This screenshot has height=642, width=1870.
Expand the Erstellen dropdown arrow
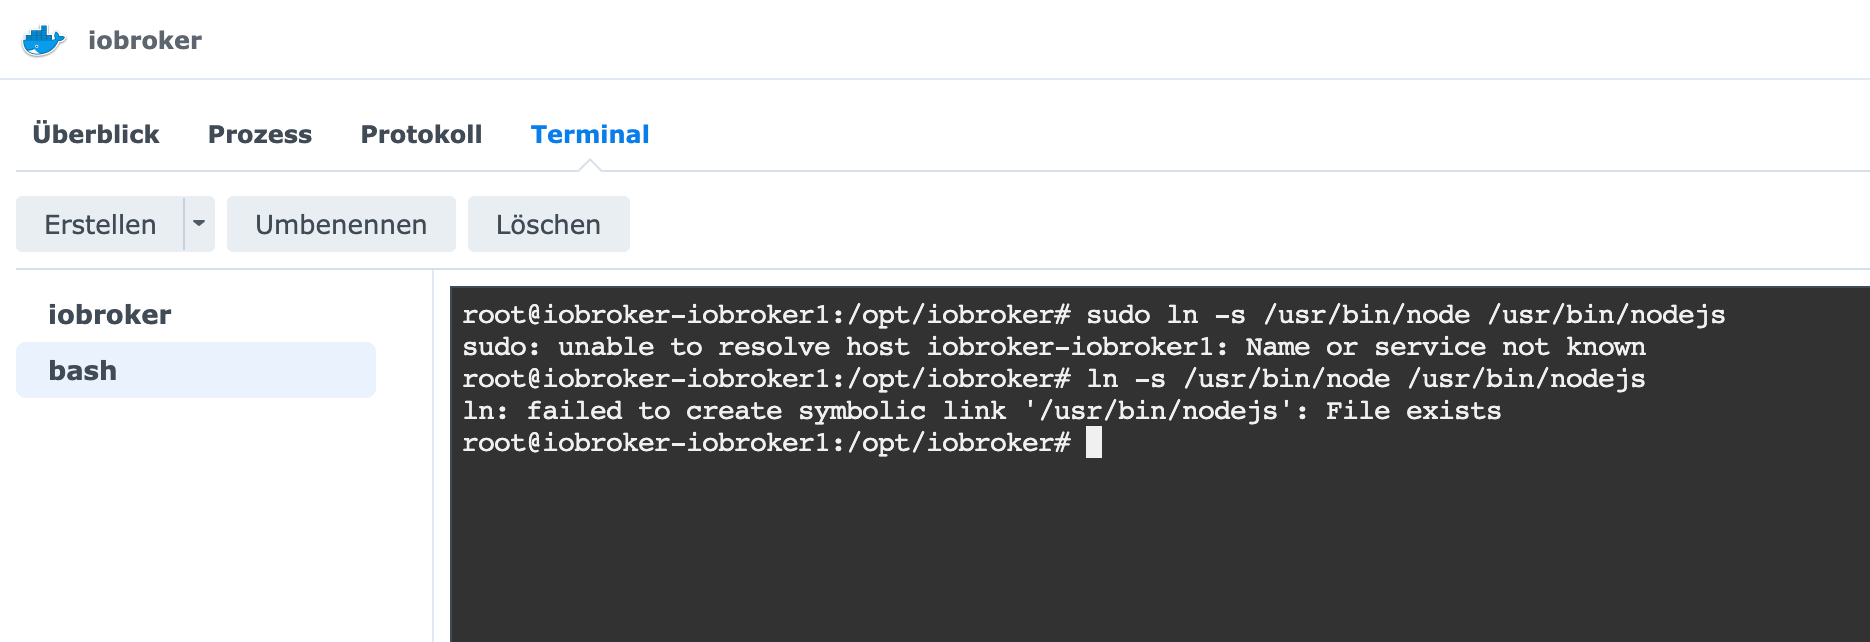[x=199, y=224]
